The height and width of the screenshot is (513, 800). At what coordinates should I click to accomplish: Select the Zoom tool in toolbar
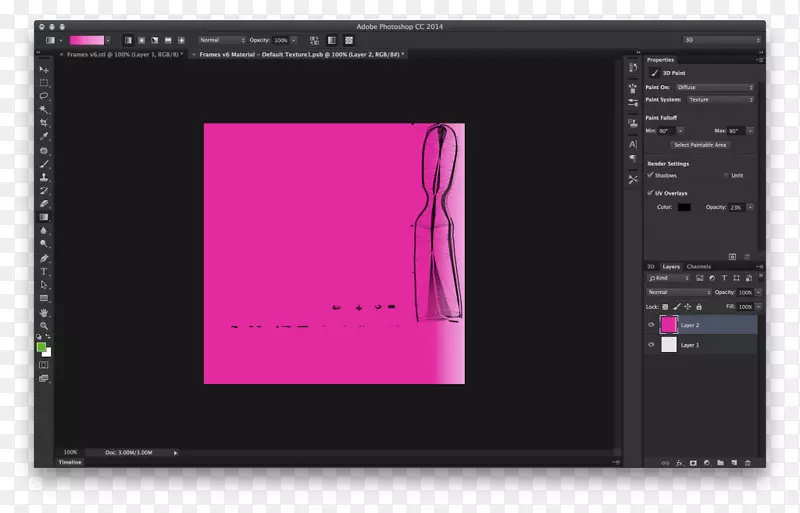click(44, 326)
